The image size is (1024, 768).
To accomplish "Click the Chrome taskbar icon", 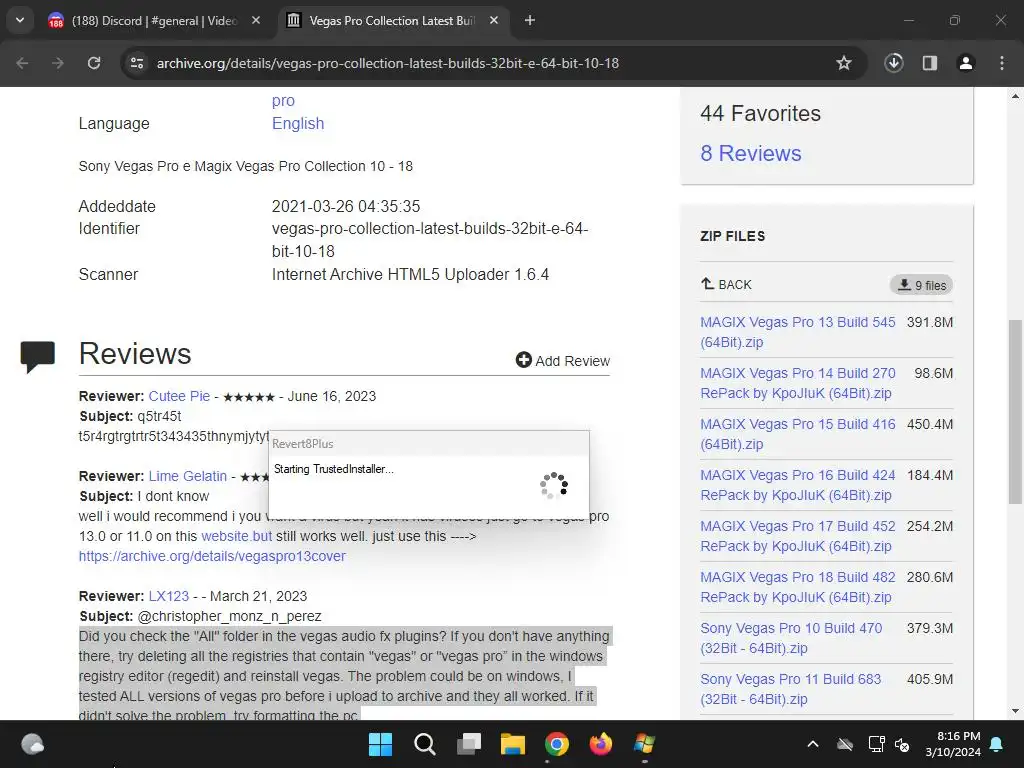I will click(557, 744).
